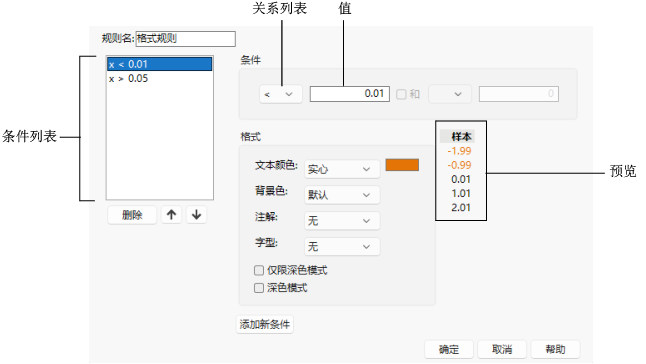The height and width of the screenshot is (364, 646).
Task: Open the disabled second relation dropdown
Action: click(450, 94)
